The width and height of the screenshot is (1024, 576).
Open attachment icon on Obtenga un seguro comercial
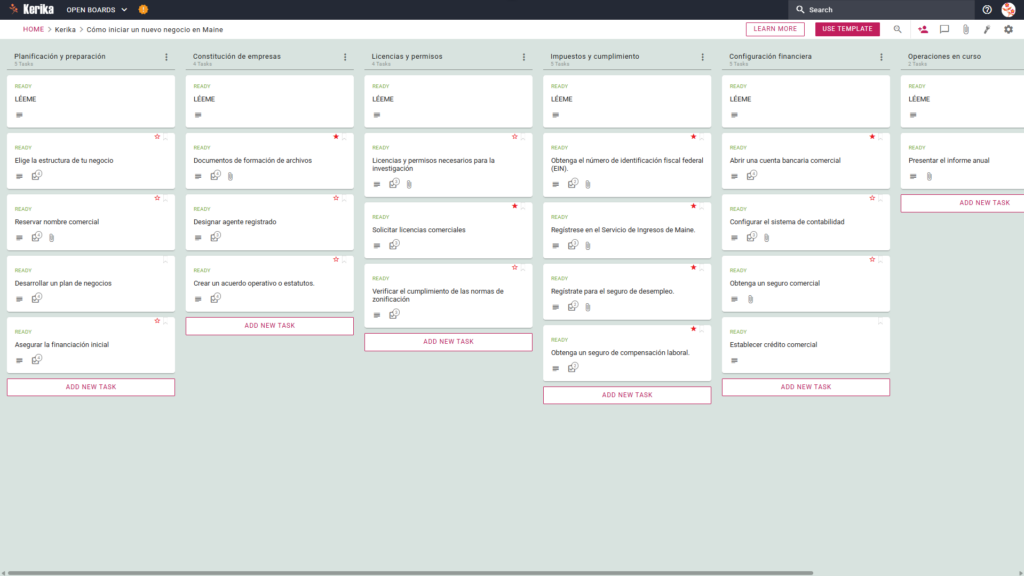[750, 299]
